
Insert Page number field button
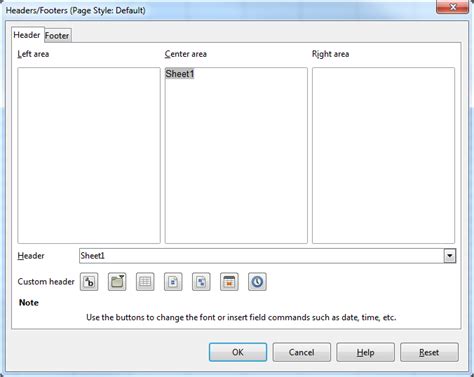point(173,282)
